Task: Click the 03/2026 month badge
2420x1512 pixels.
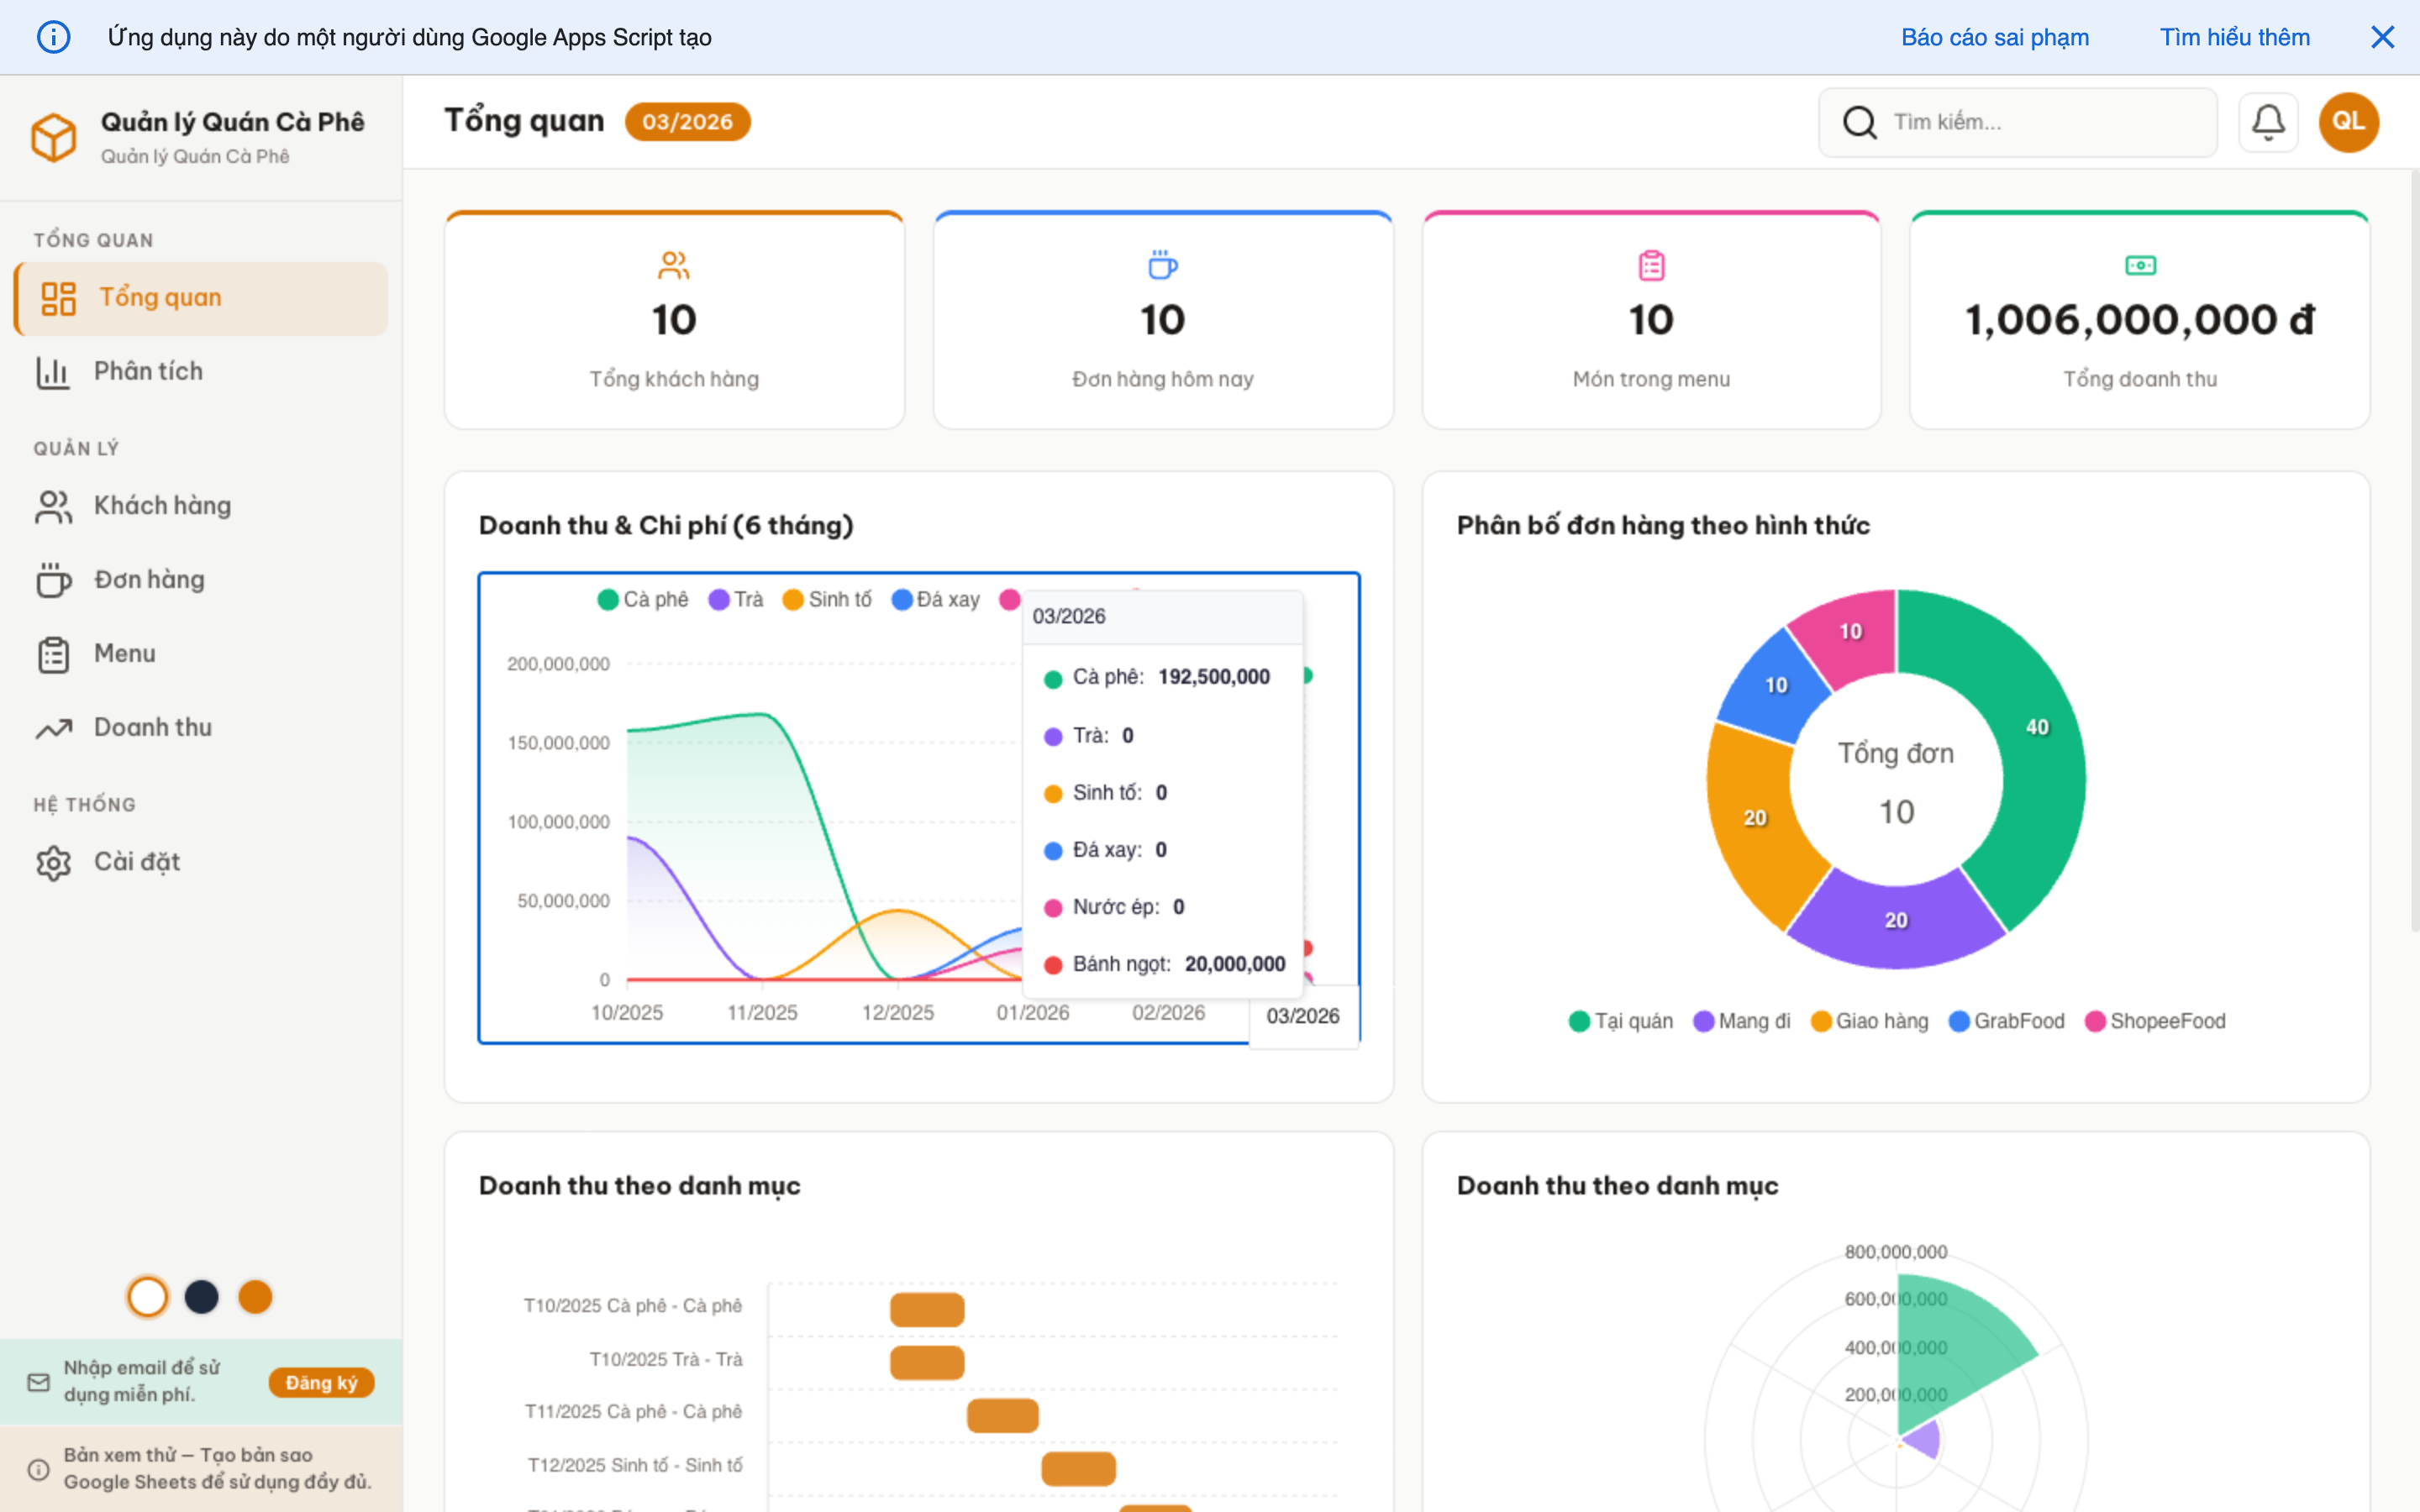Action: 687,122
